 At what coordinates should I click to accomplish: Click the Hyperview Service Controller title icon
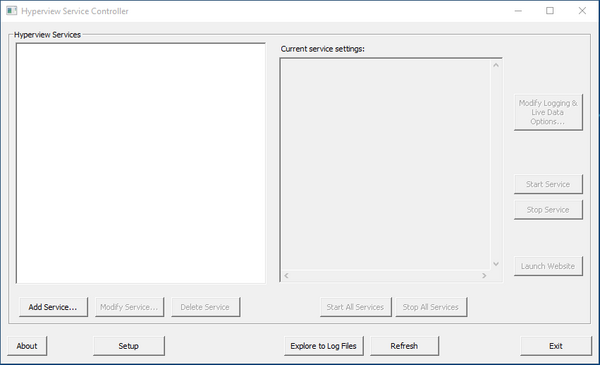pos(11,11)
